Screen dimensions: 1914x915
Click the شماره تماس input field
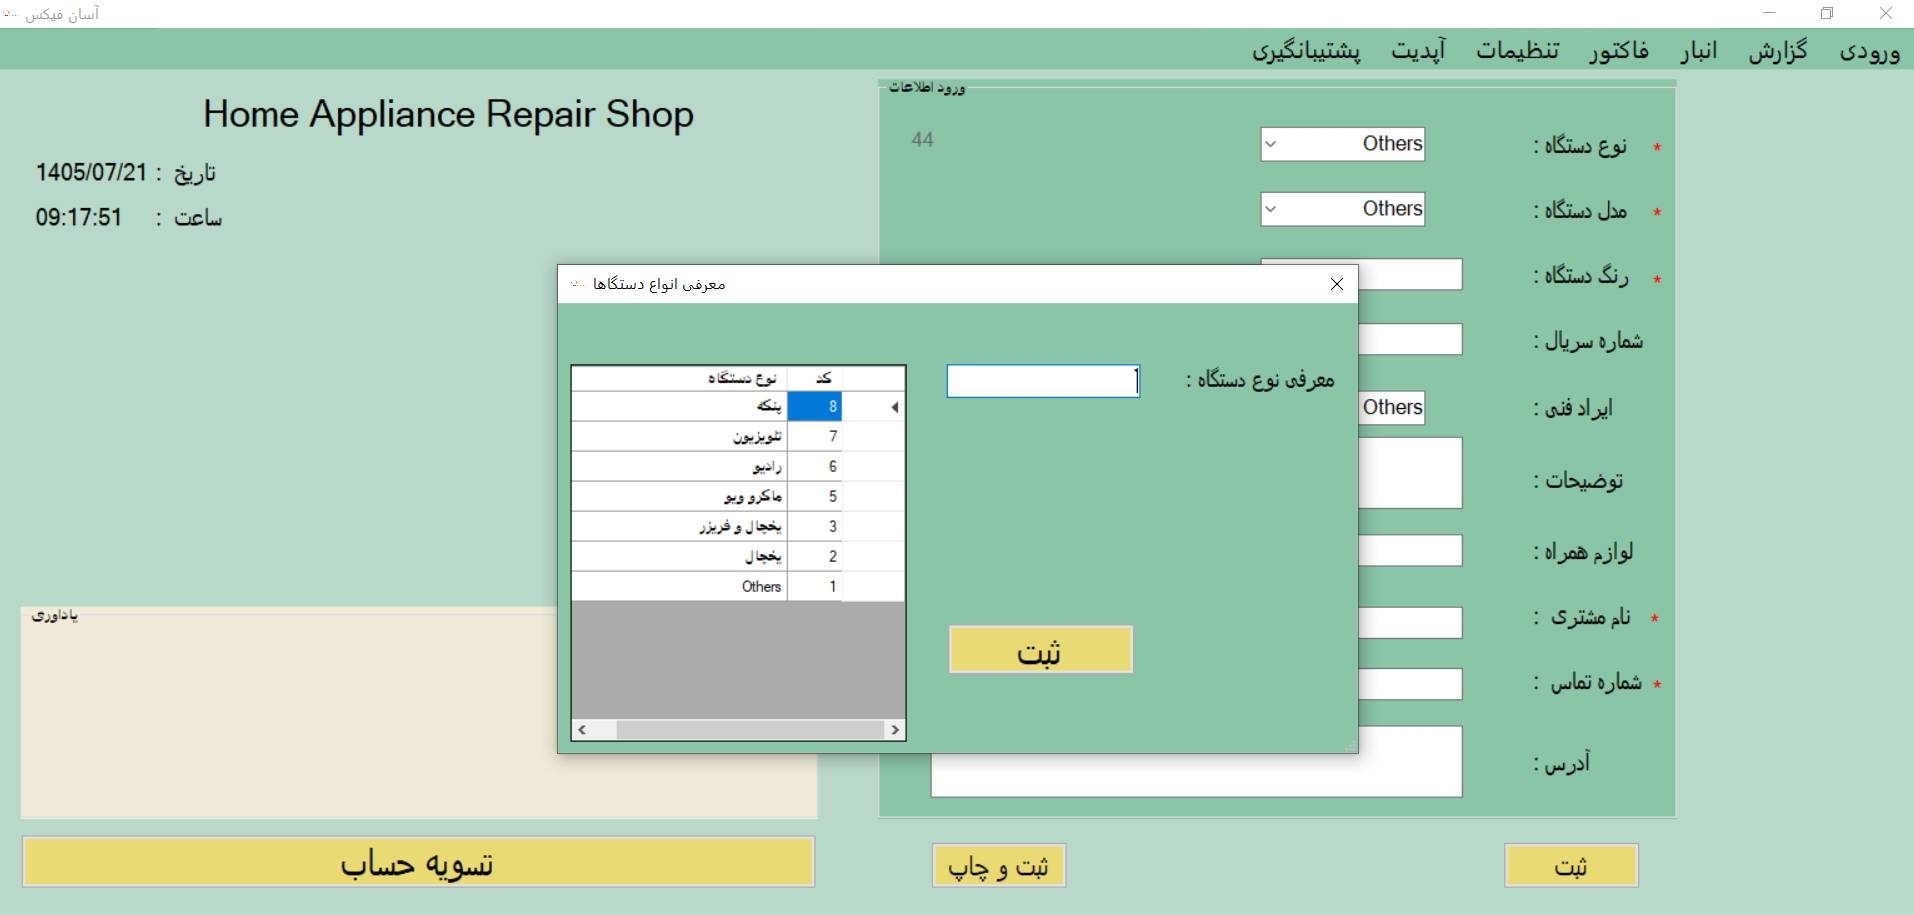1410,685
